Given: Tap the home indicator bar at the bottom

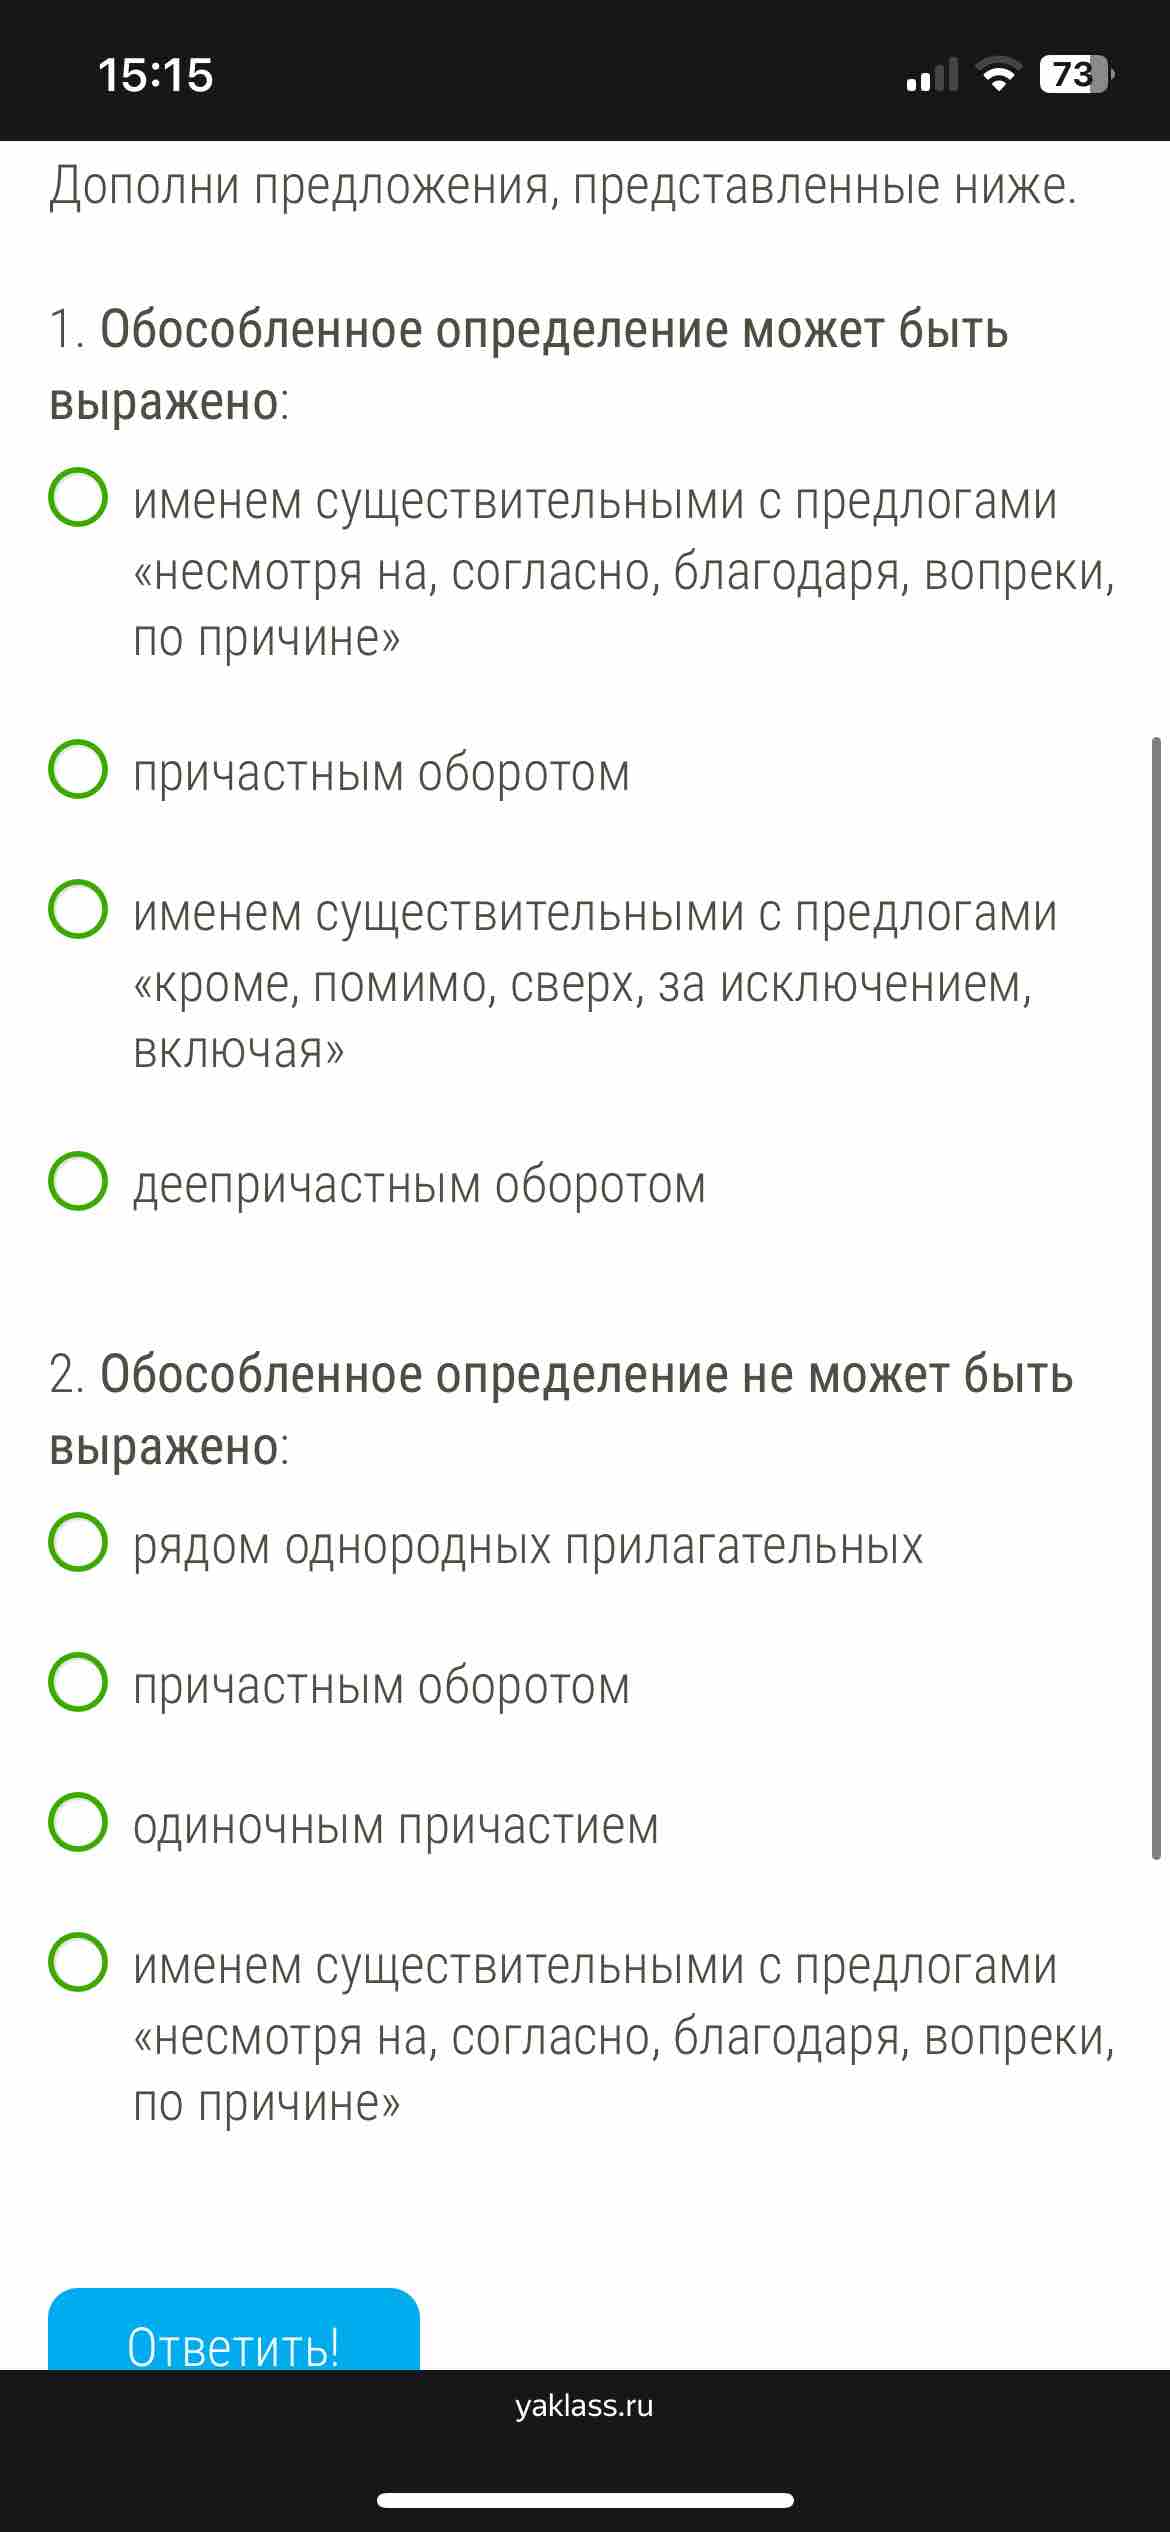Looking at the screenshot, I should click(x=585, y=2500).
